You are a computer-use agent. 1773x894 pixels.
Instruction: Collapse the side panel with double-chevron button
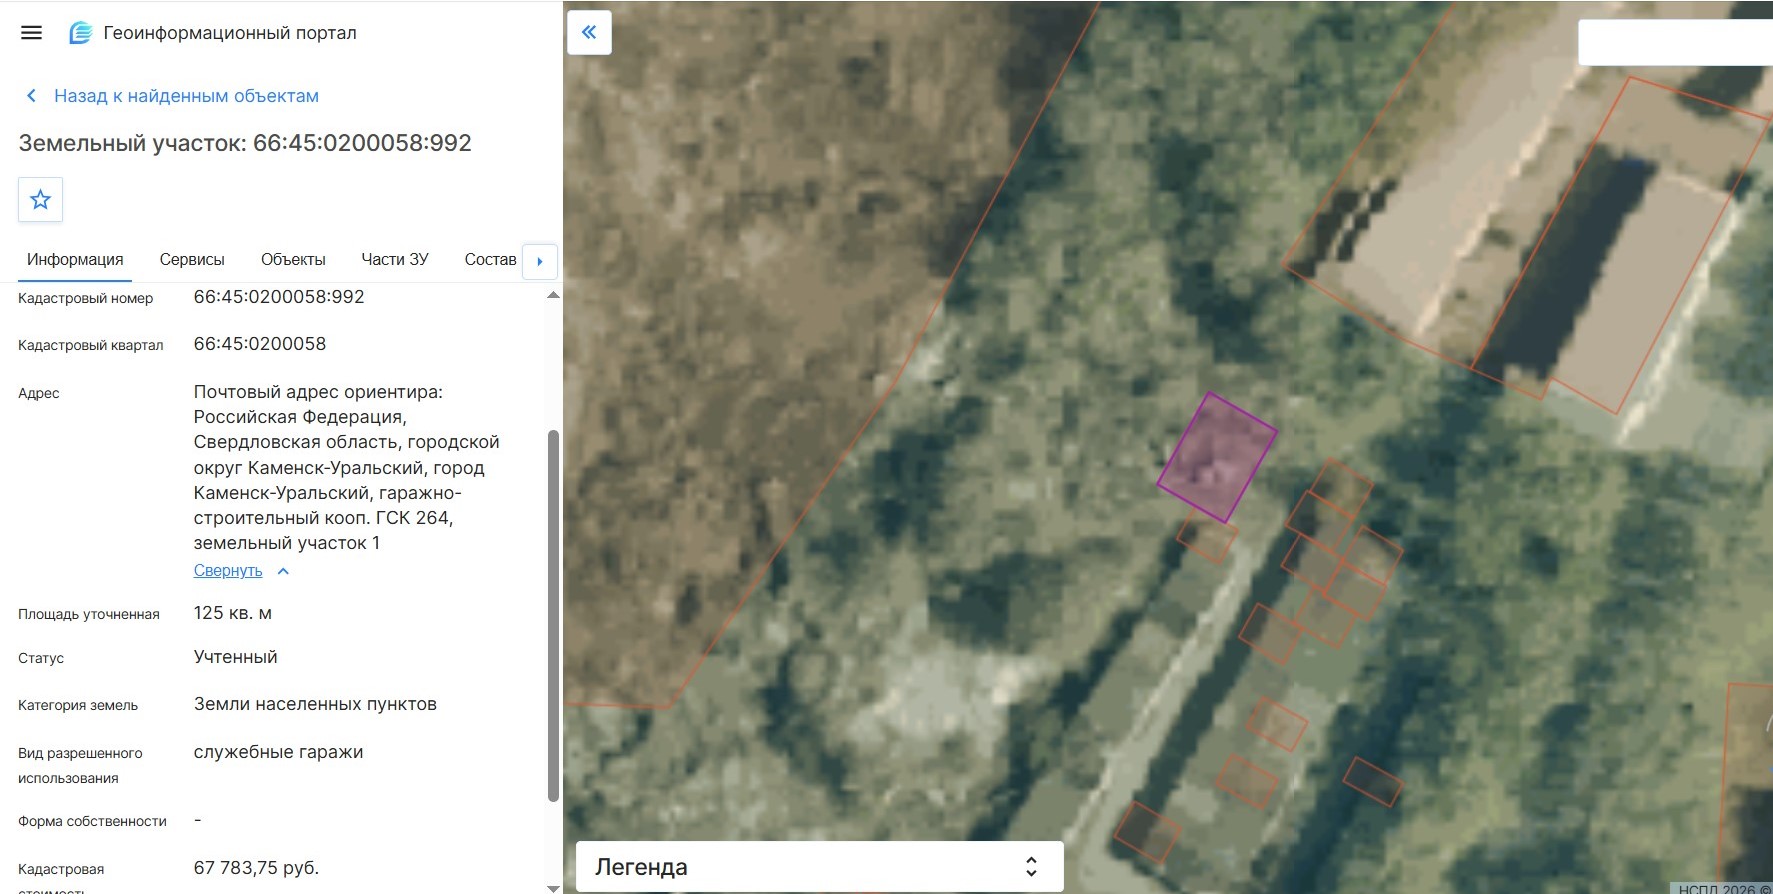tap(589, 32)
